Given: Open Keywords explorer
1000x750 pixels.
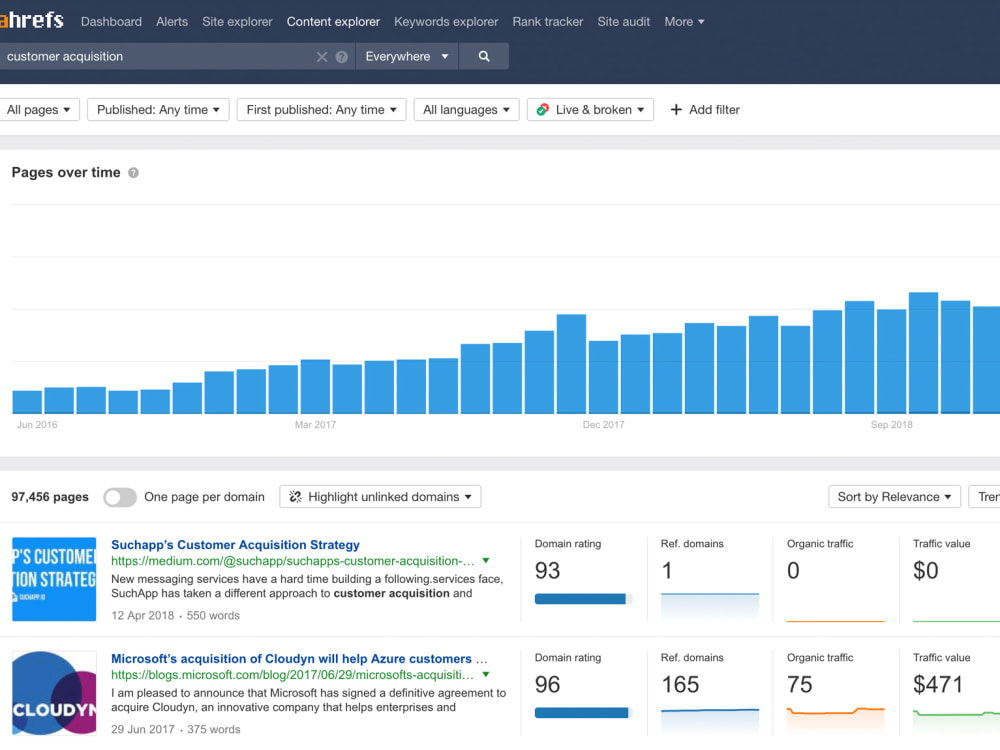Looking at the screenshot, I should tap(446, 22).
